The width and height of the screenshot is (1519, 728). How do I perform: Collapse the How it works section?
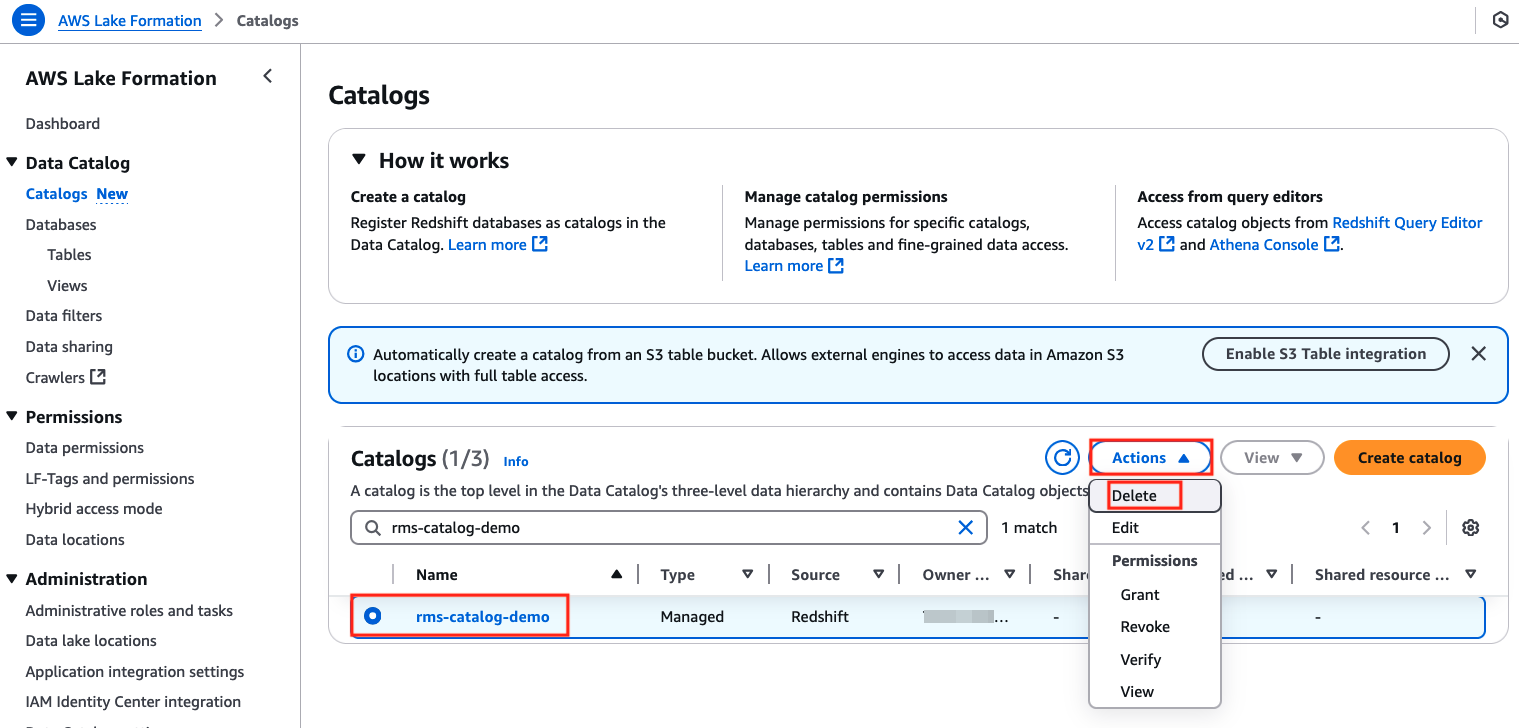pyautogui.click(x=359, y=161)
